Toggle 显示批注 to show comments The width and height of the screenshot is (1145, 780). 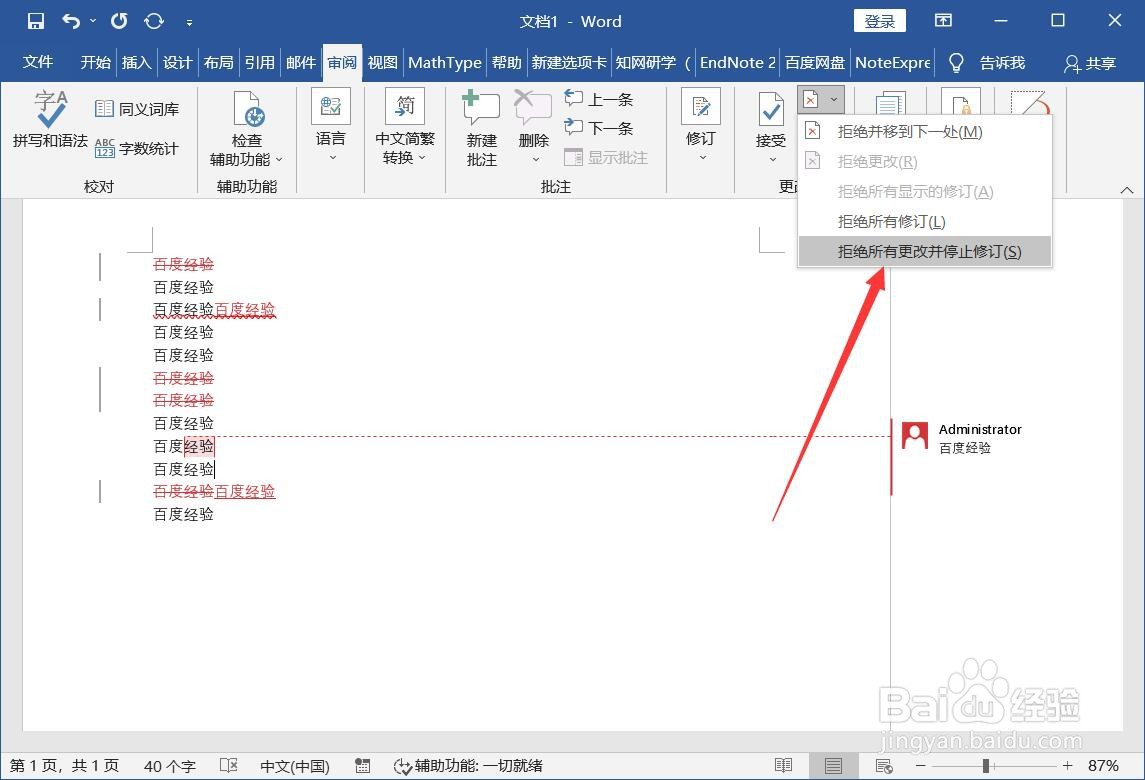click(x=606, y=157)
